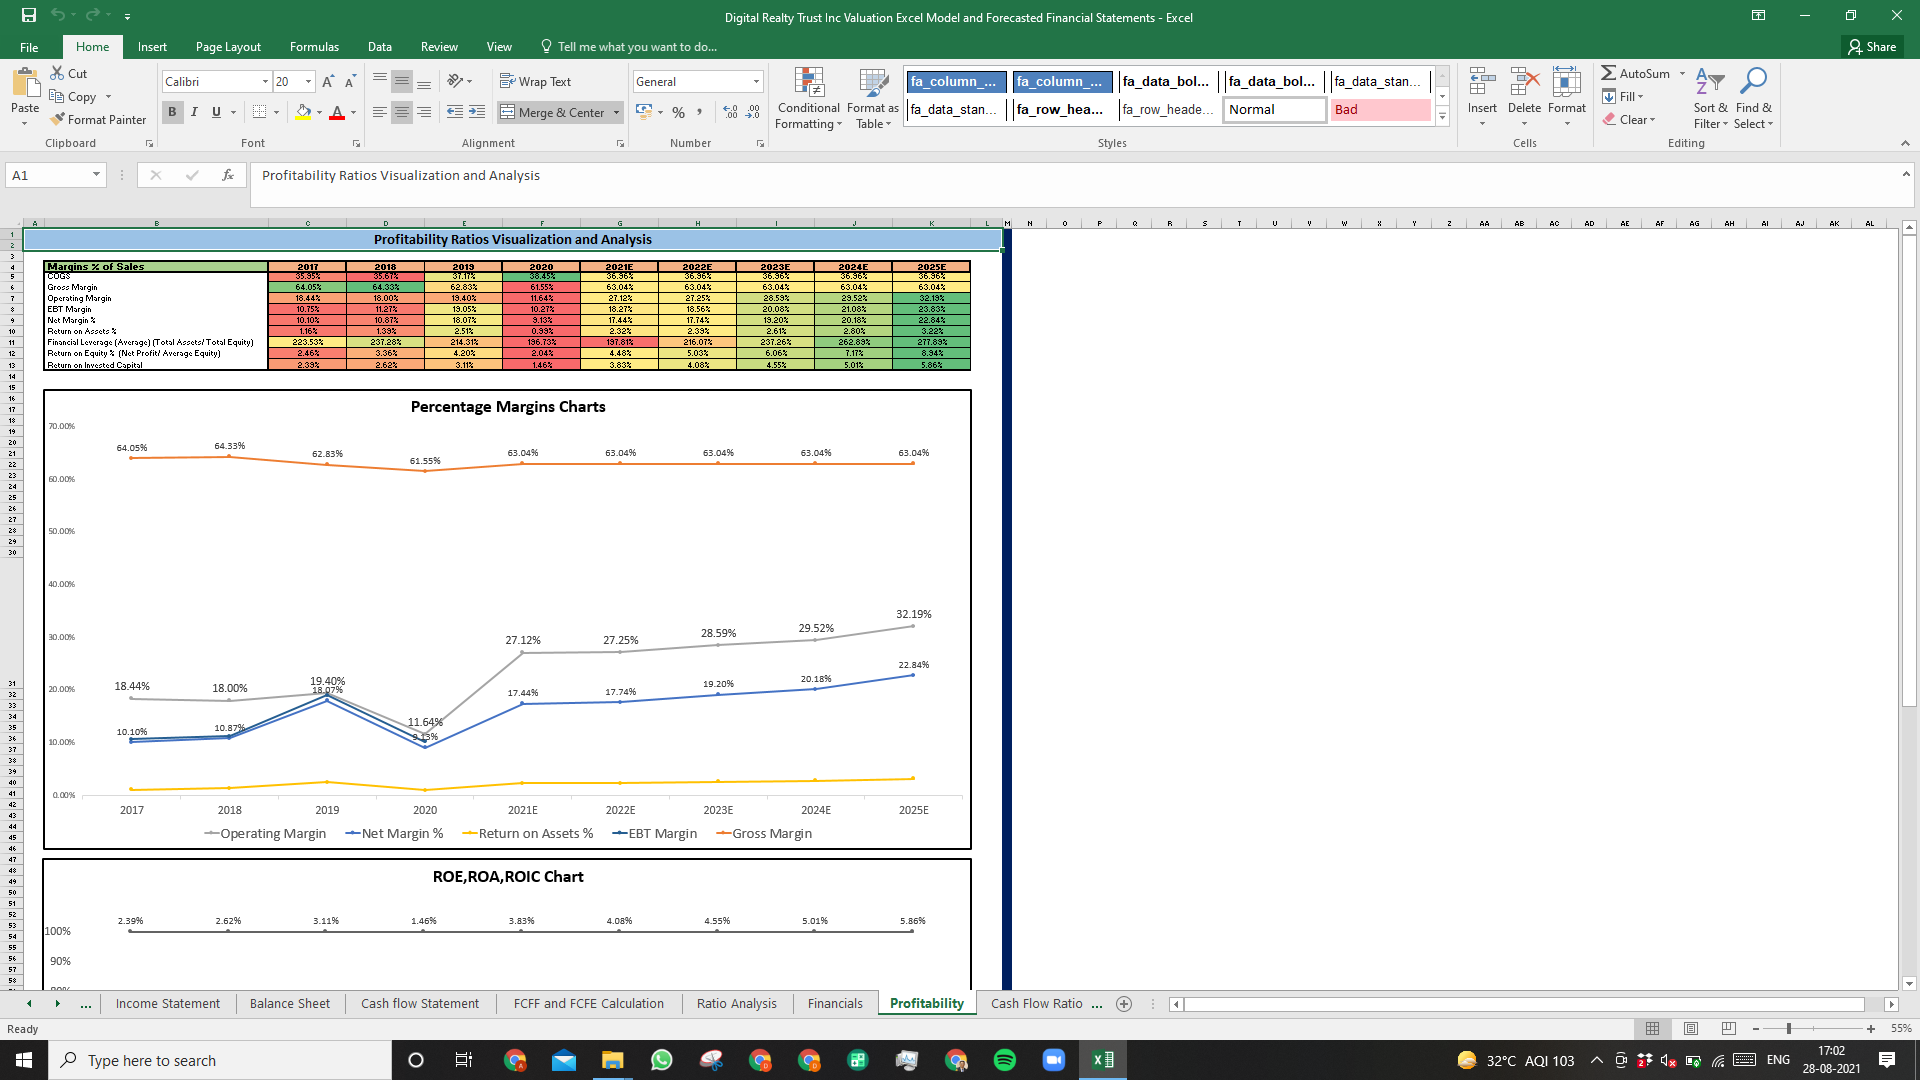
Task: Click the Decrease Decimal icon
Action: tap(753, 112)
